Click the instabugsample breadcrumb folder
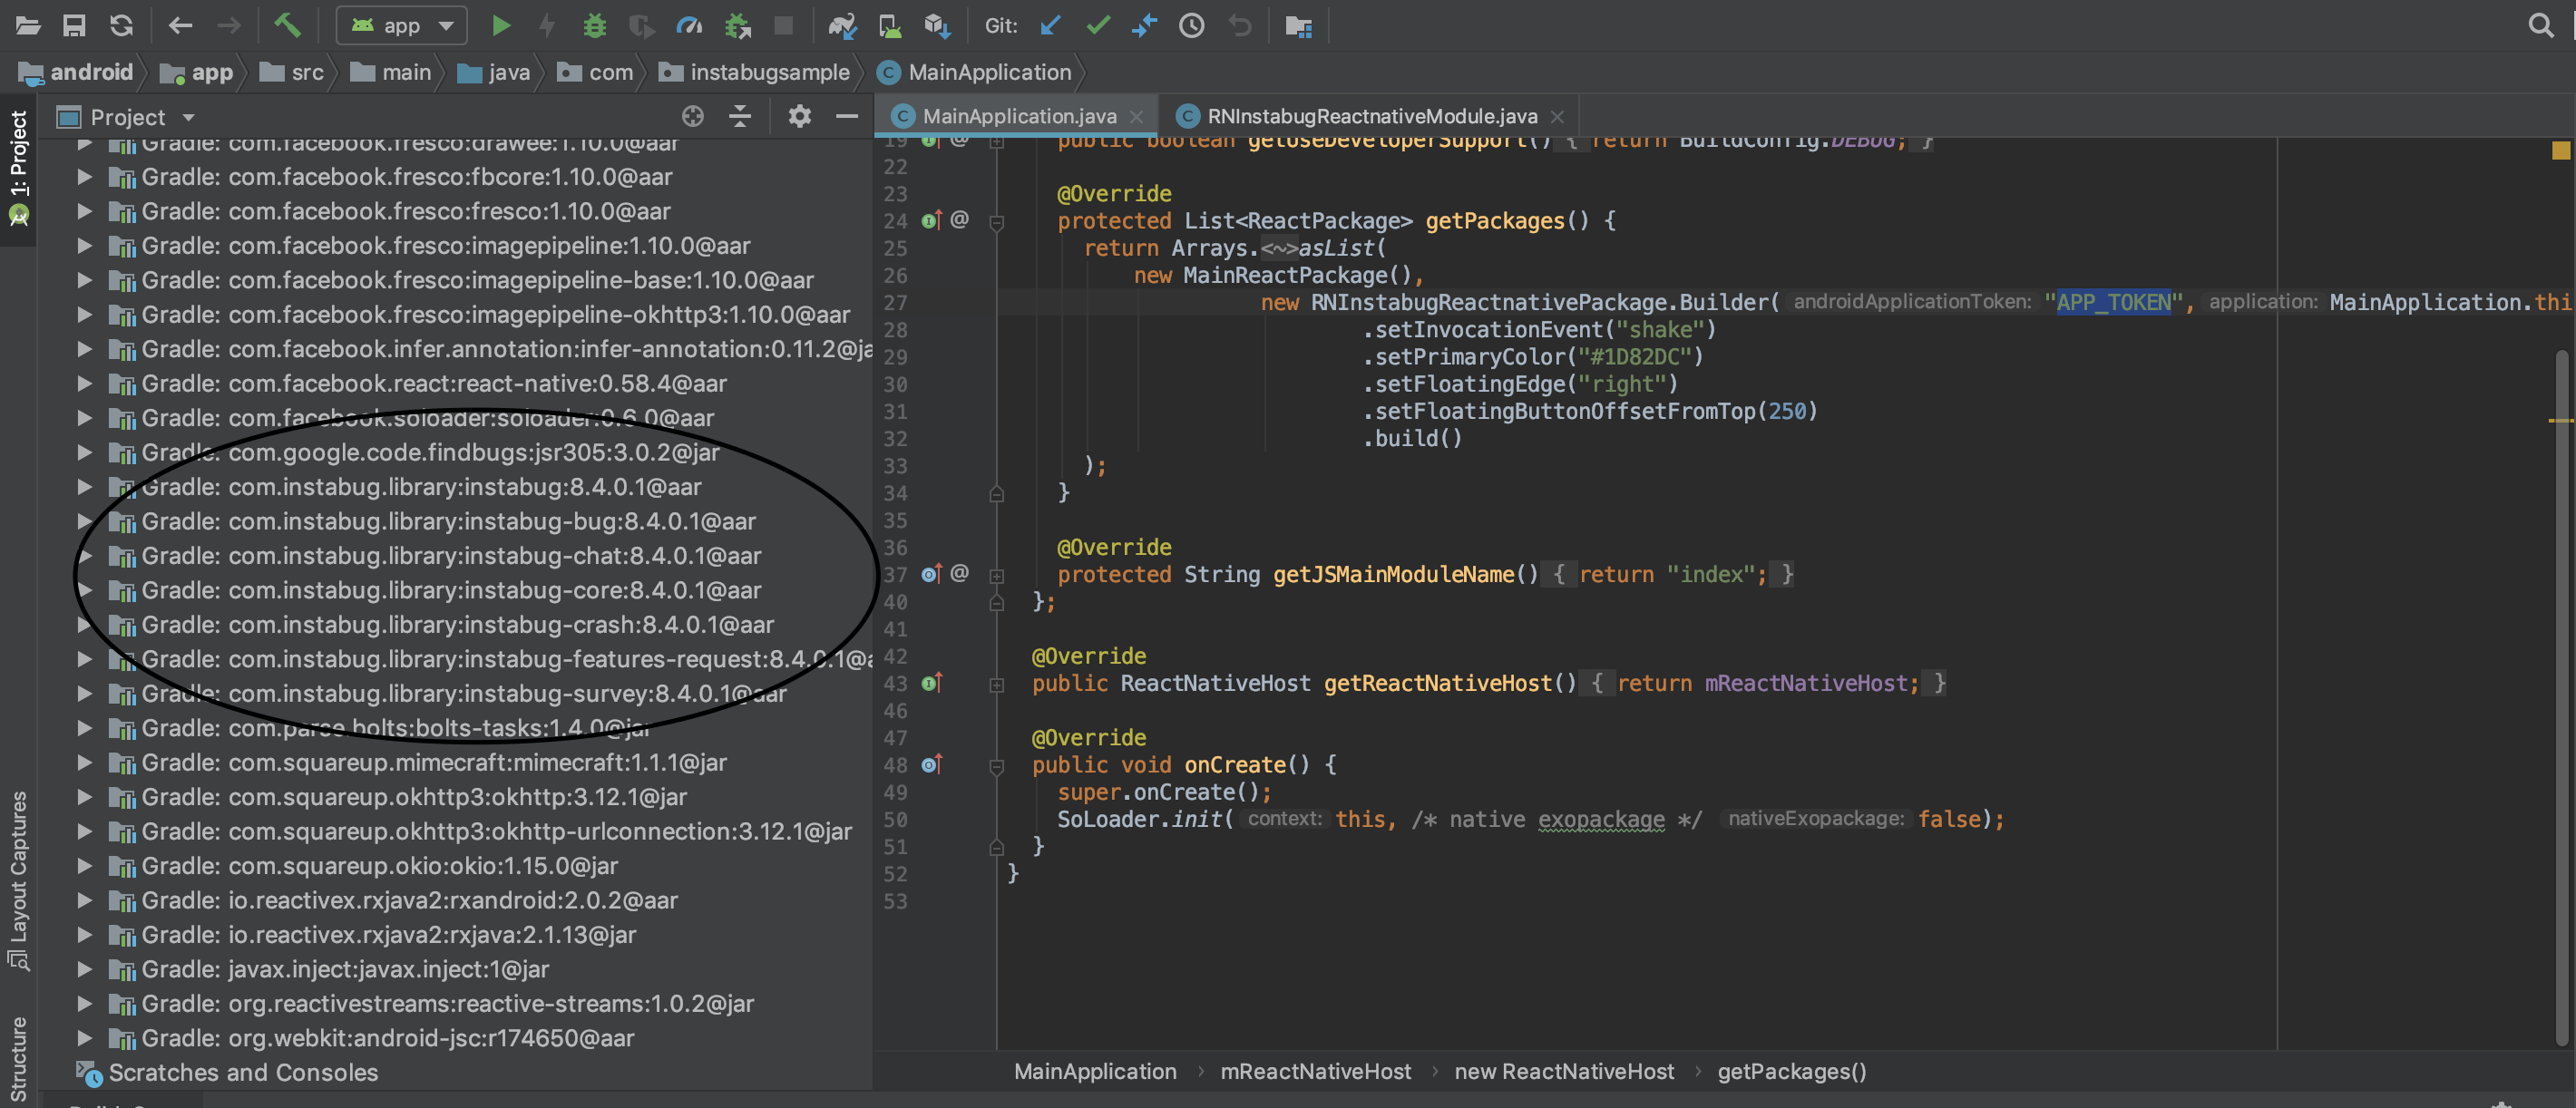 coord(768,72)
